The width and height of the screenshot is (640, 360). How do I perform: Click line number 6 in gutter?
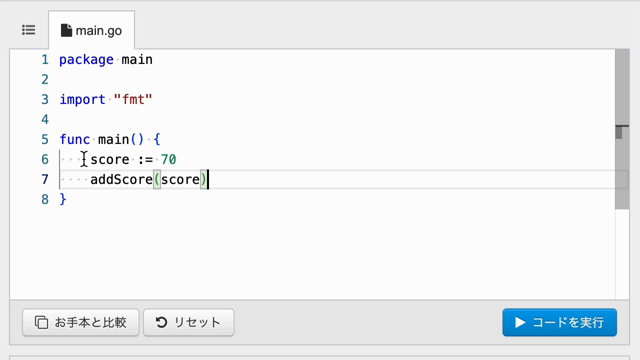(x=45, y=160)
